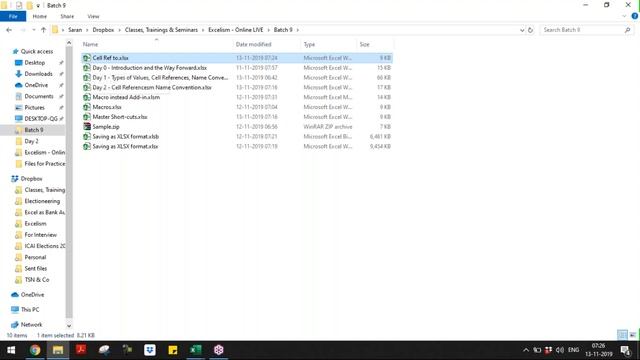Open the Share ribbon tab
The image size is (640, 360).
[67, 16]
